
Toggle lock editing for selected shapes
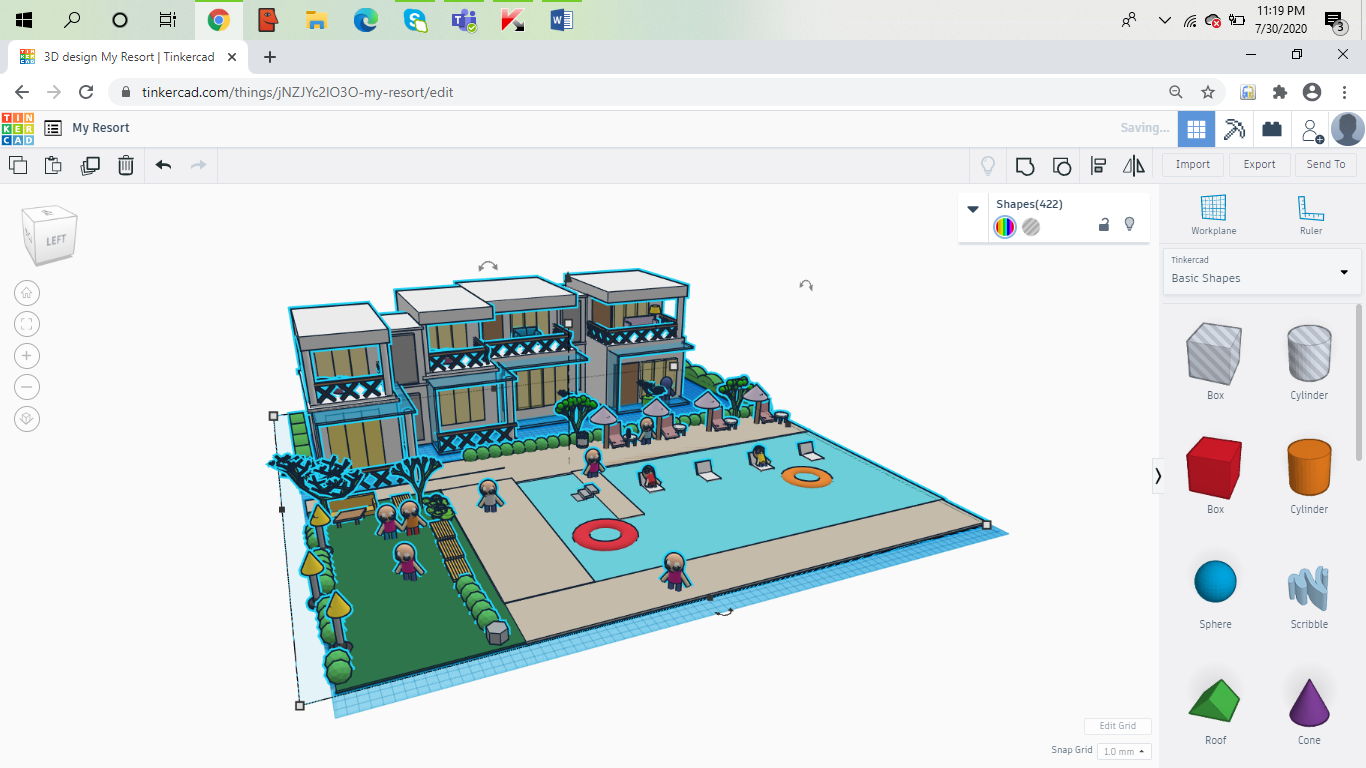1104,225
